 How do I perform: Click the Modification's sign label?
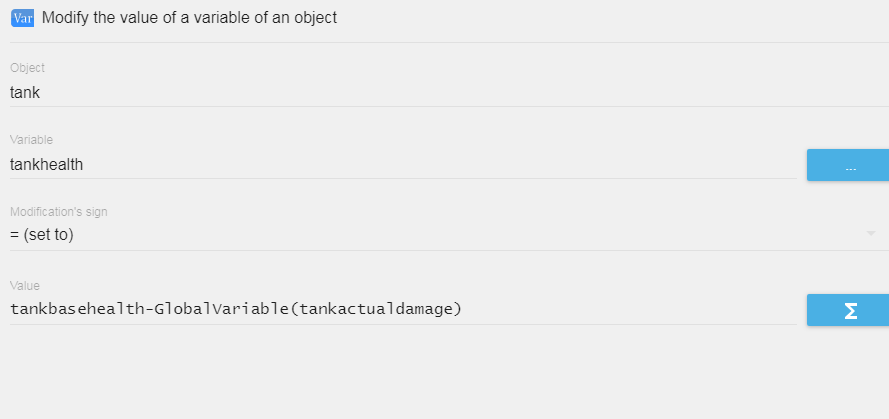[58, 212]
